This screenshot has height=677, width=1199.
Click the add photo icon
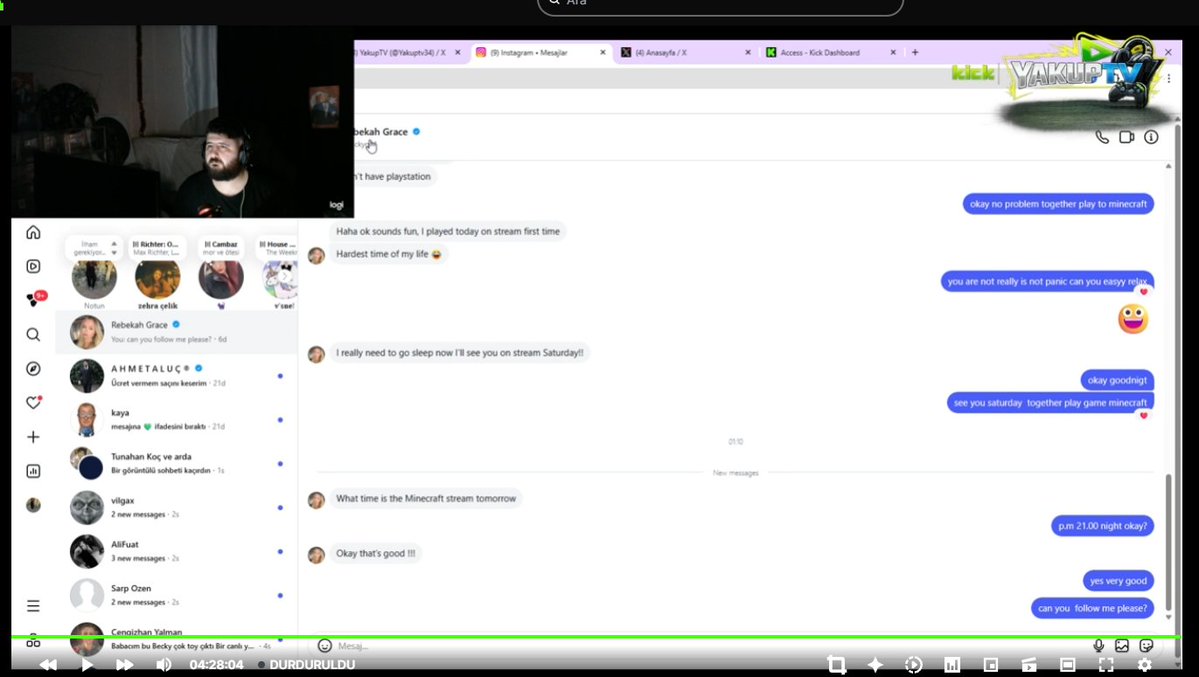[1122, 646]
